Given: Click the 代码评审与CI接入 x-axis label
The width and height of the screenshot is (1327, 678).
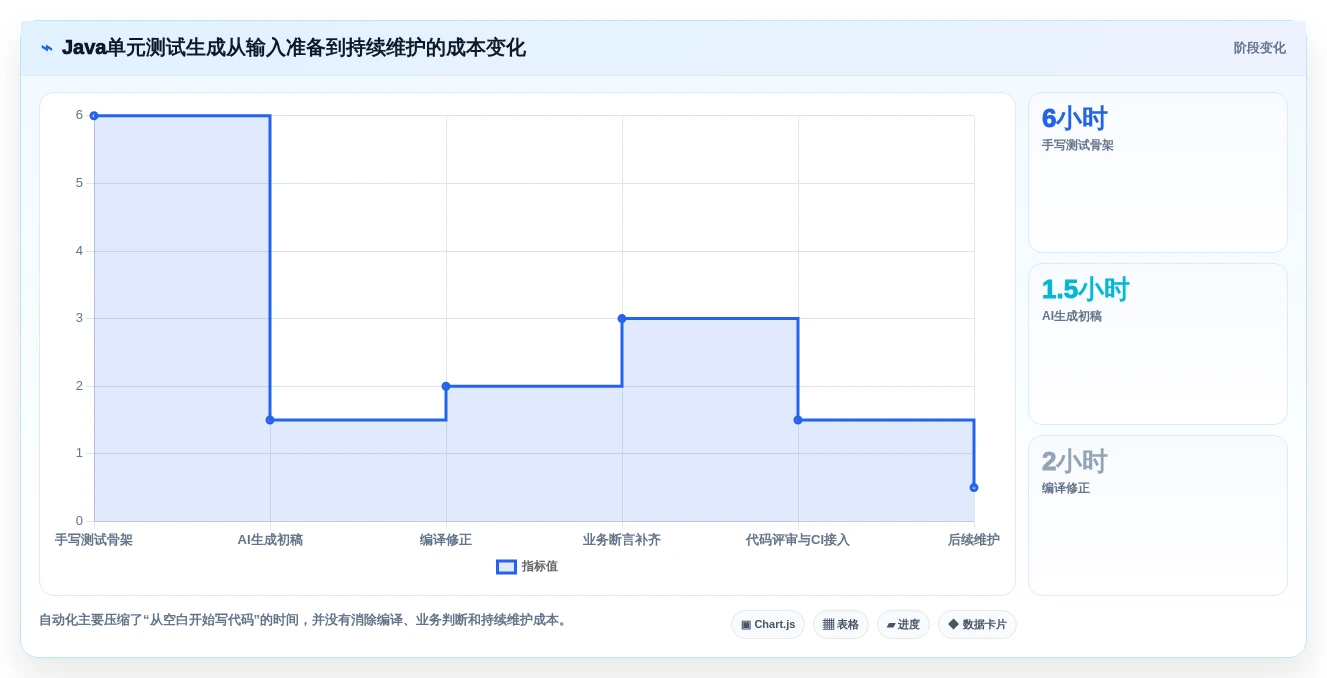Looking at the screenshot, I should 798,540.
